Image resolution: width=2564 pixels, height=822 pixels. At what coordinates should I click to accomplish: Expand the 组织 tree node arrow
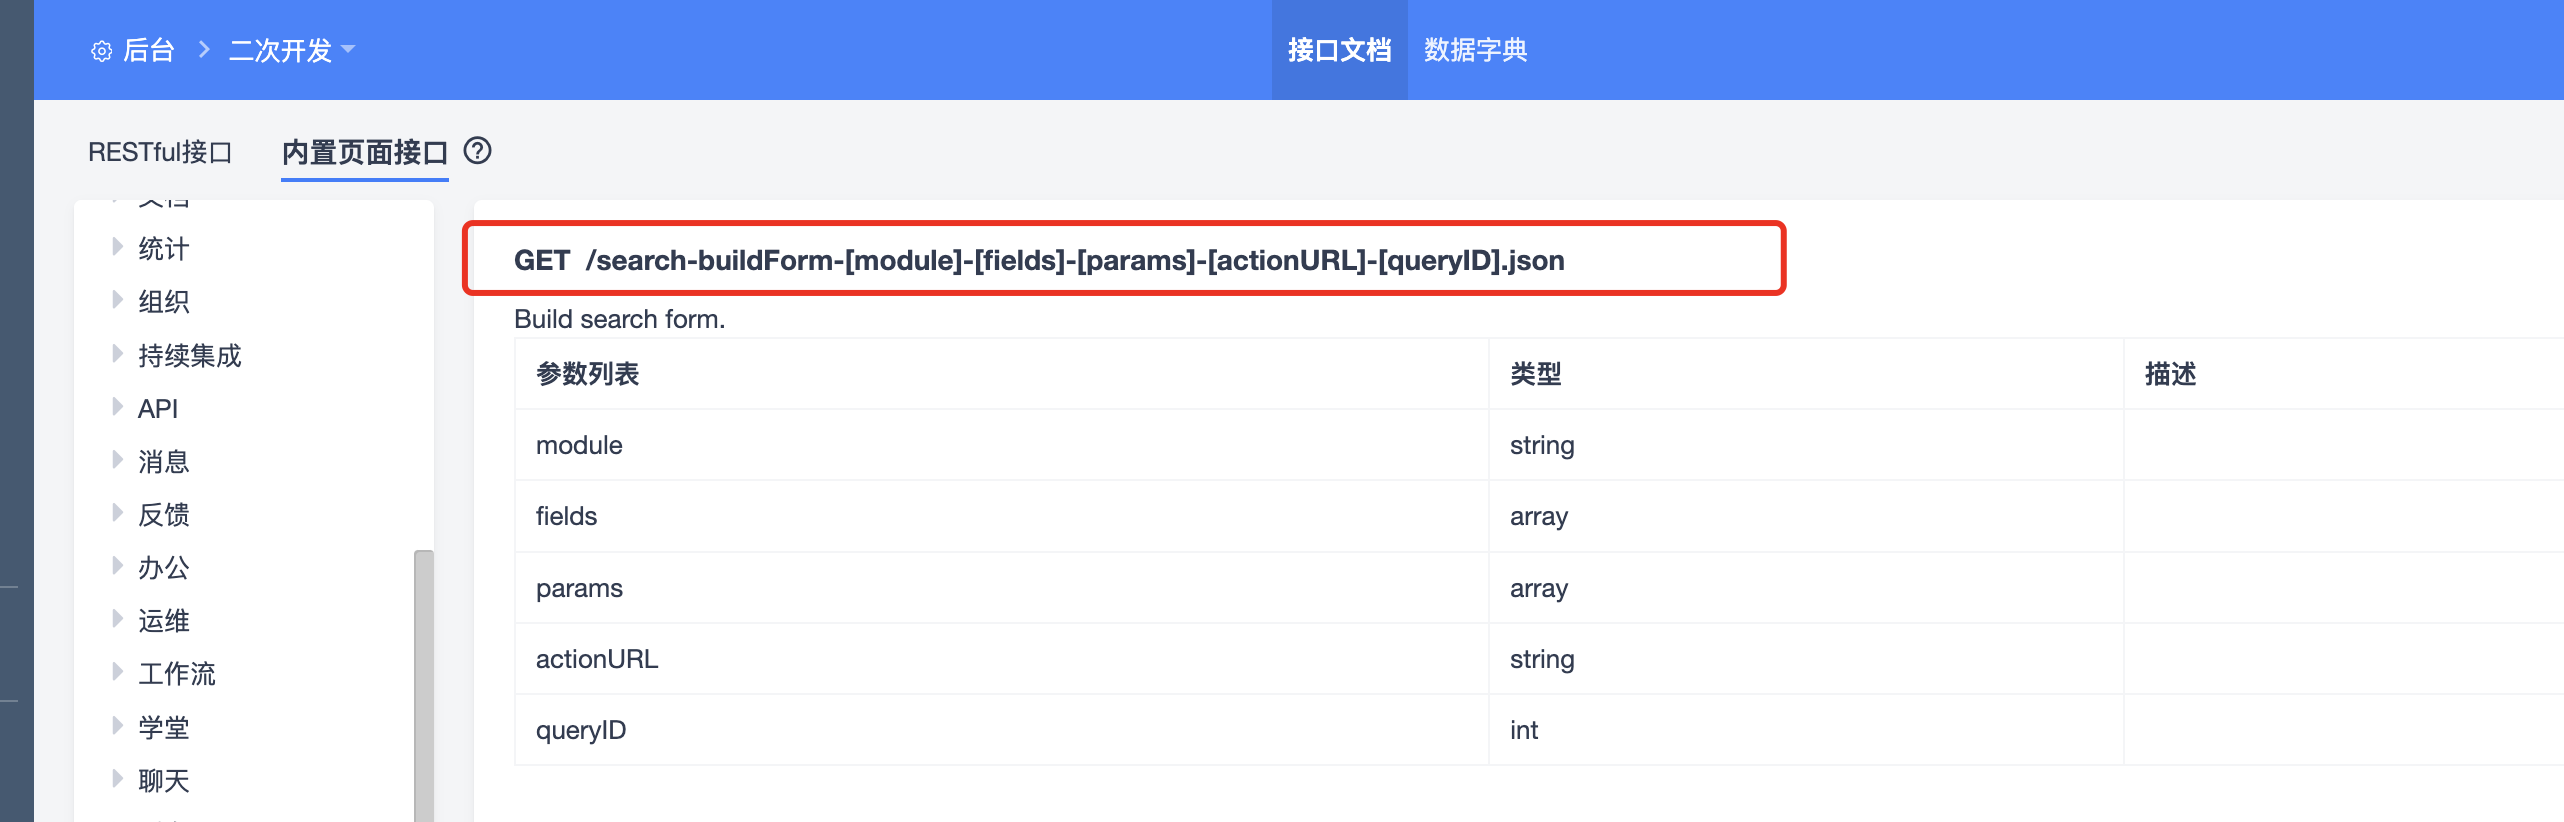[x=117, y=299]
